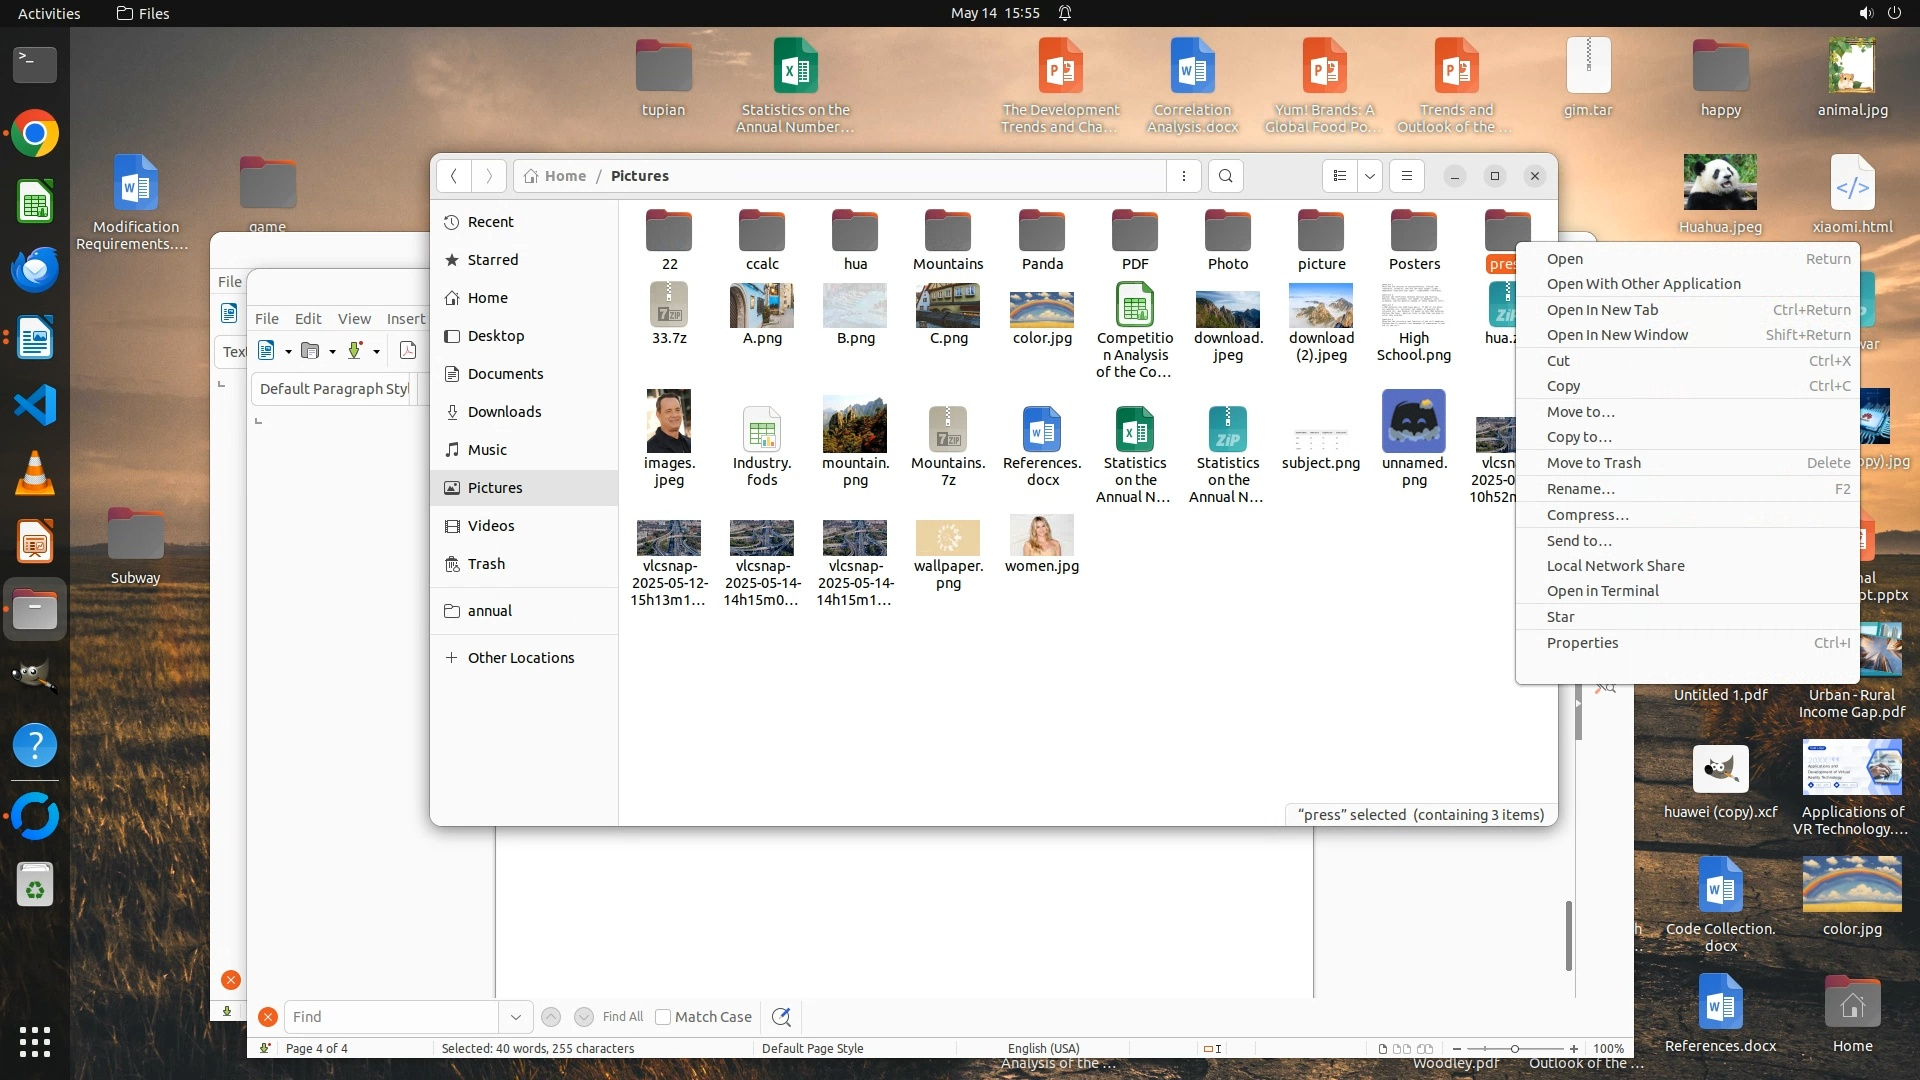Click the list view toggle icon
This screenshot has width=1920, height=1080.
1340,176
